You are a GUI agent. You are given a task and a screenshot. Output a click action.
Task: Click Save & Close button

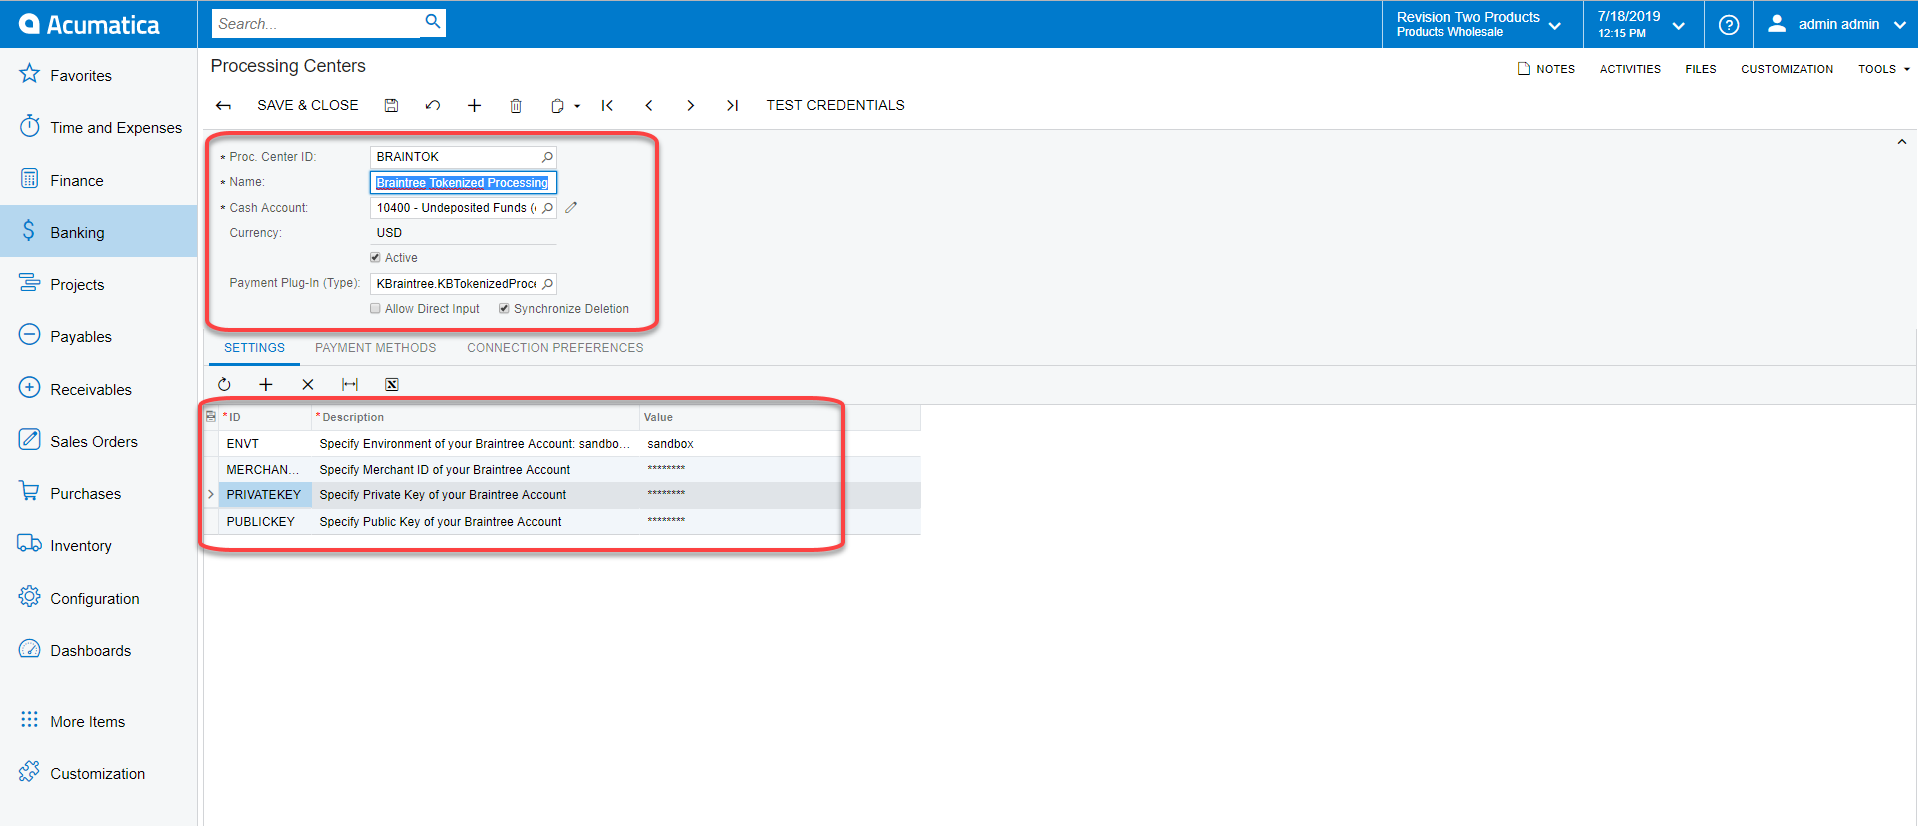(308, 105)
